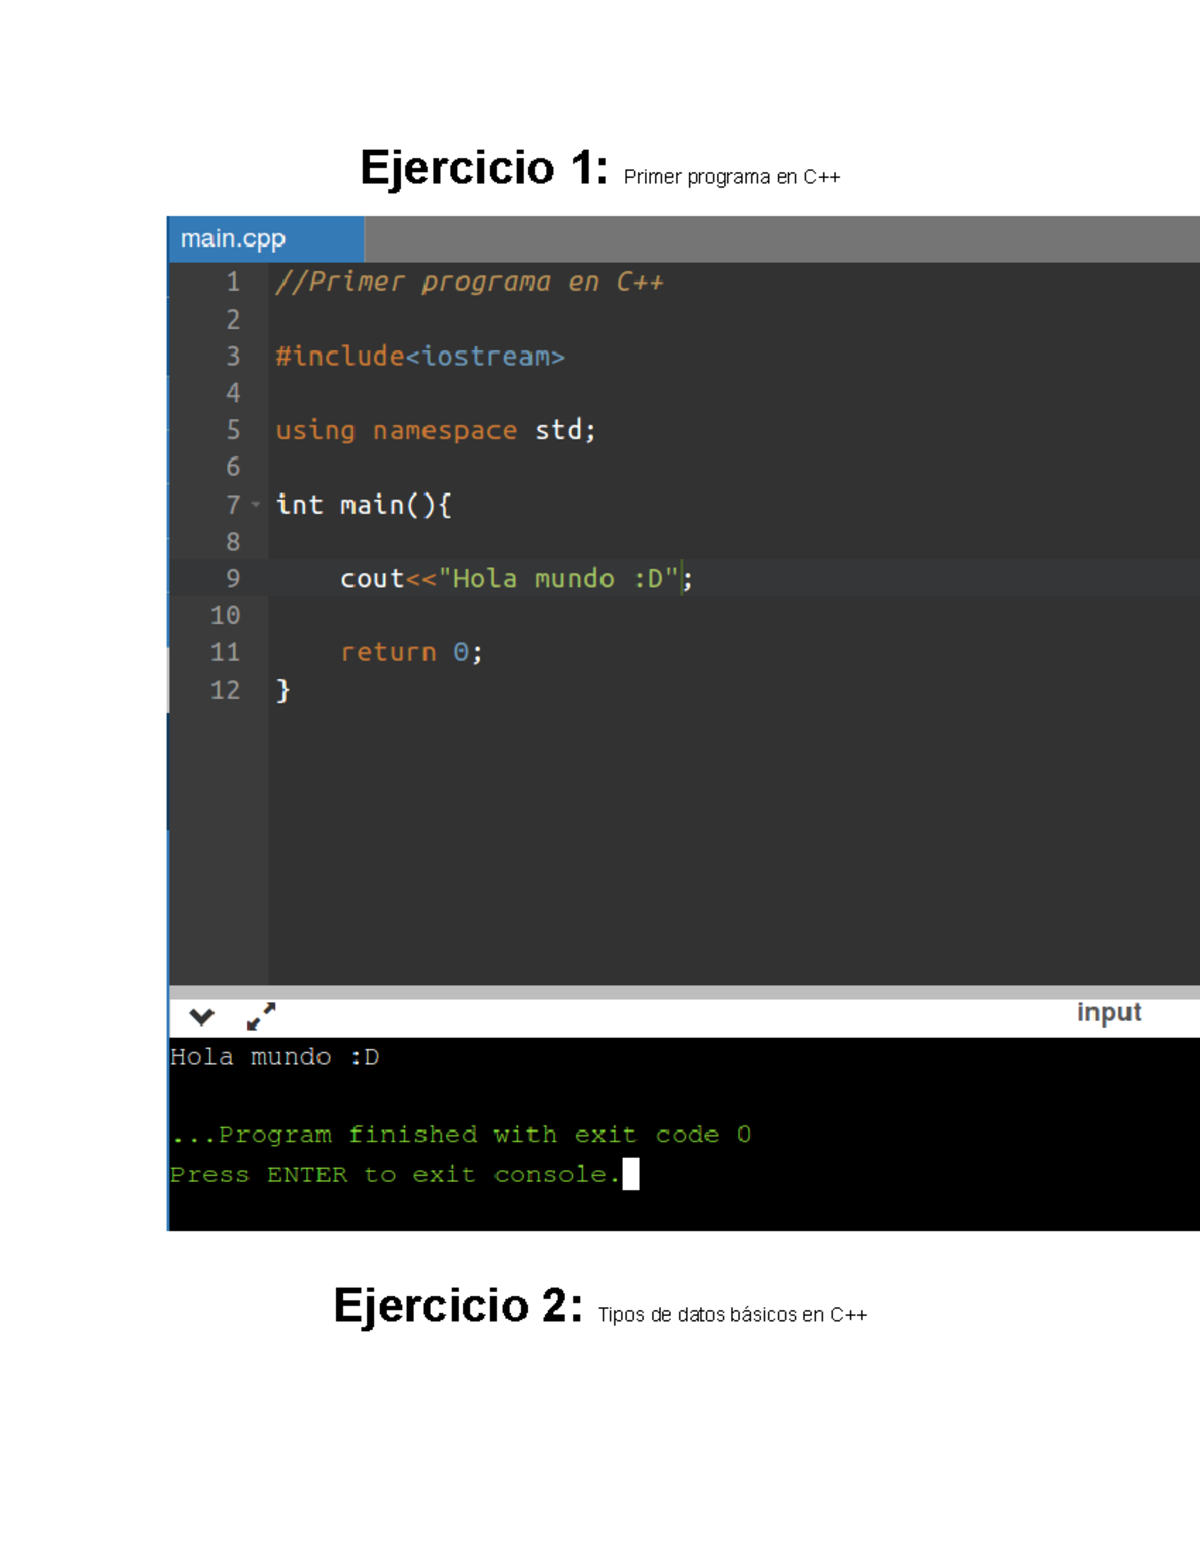Image resolution: width=1200 pixels, height=1553 pixels.
Task: Click the Program finished exit code line
Action: coord(460,1134)
